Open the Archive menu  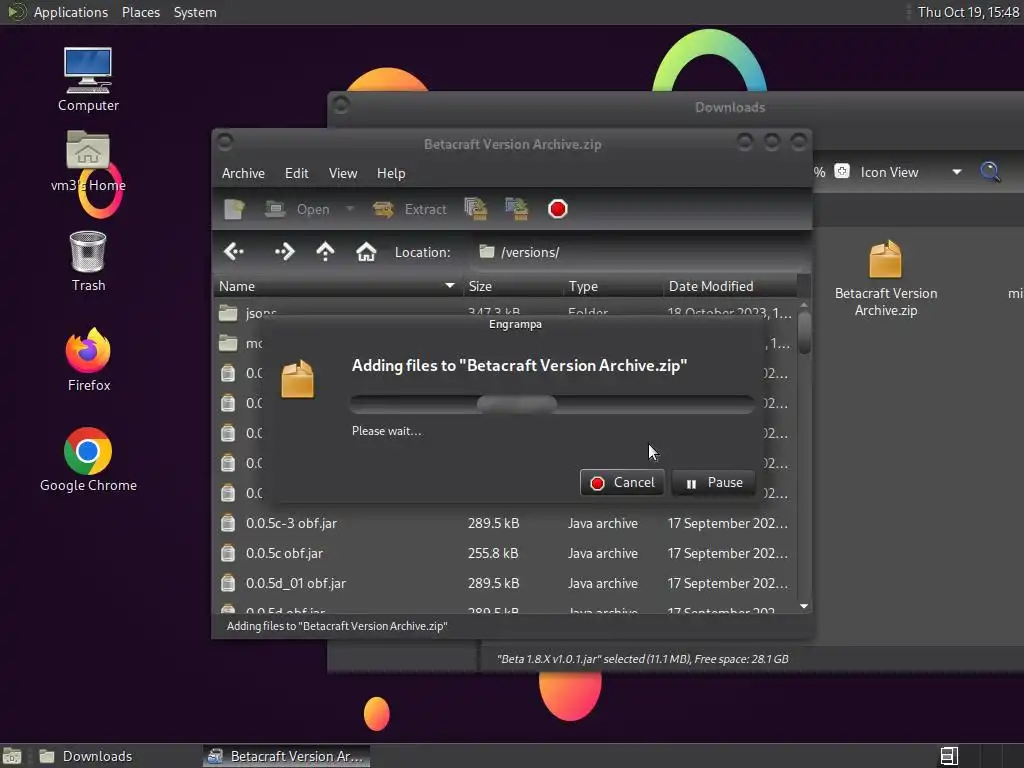(243, 173)
